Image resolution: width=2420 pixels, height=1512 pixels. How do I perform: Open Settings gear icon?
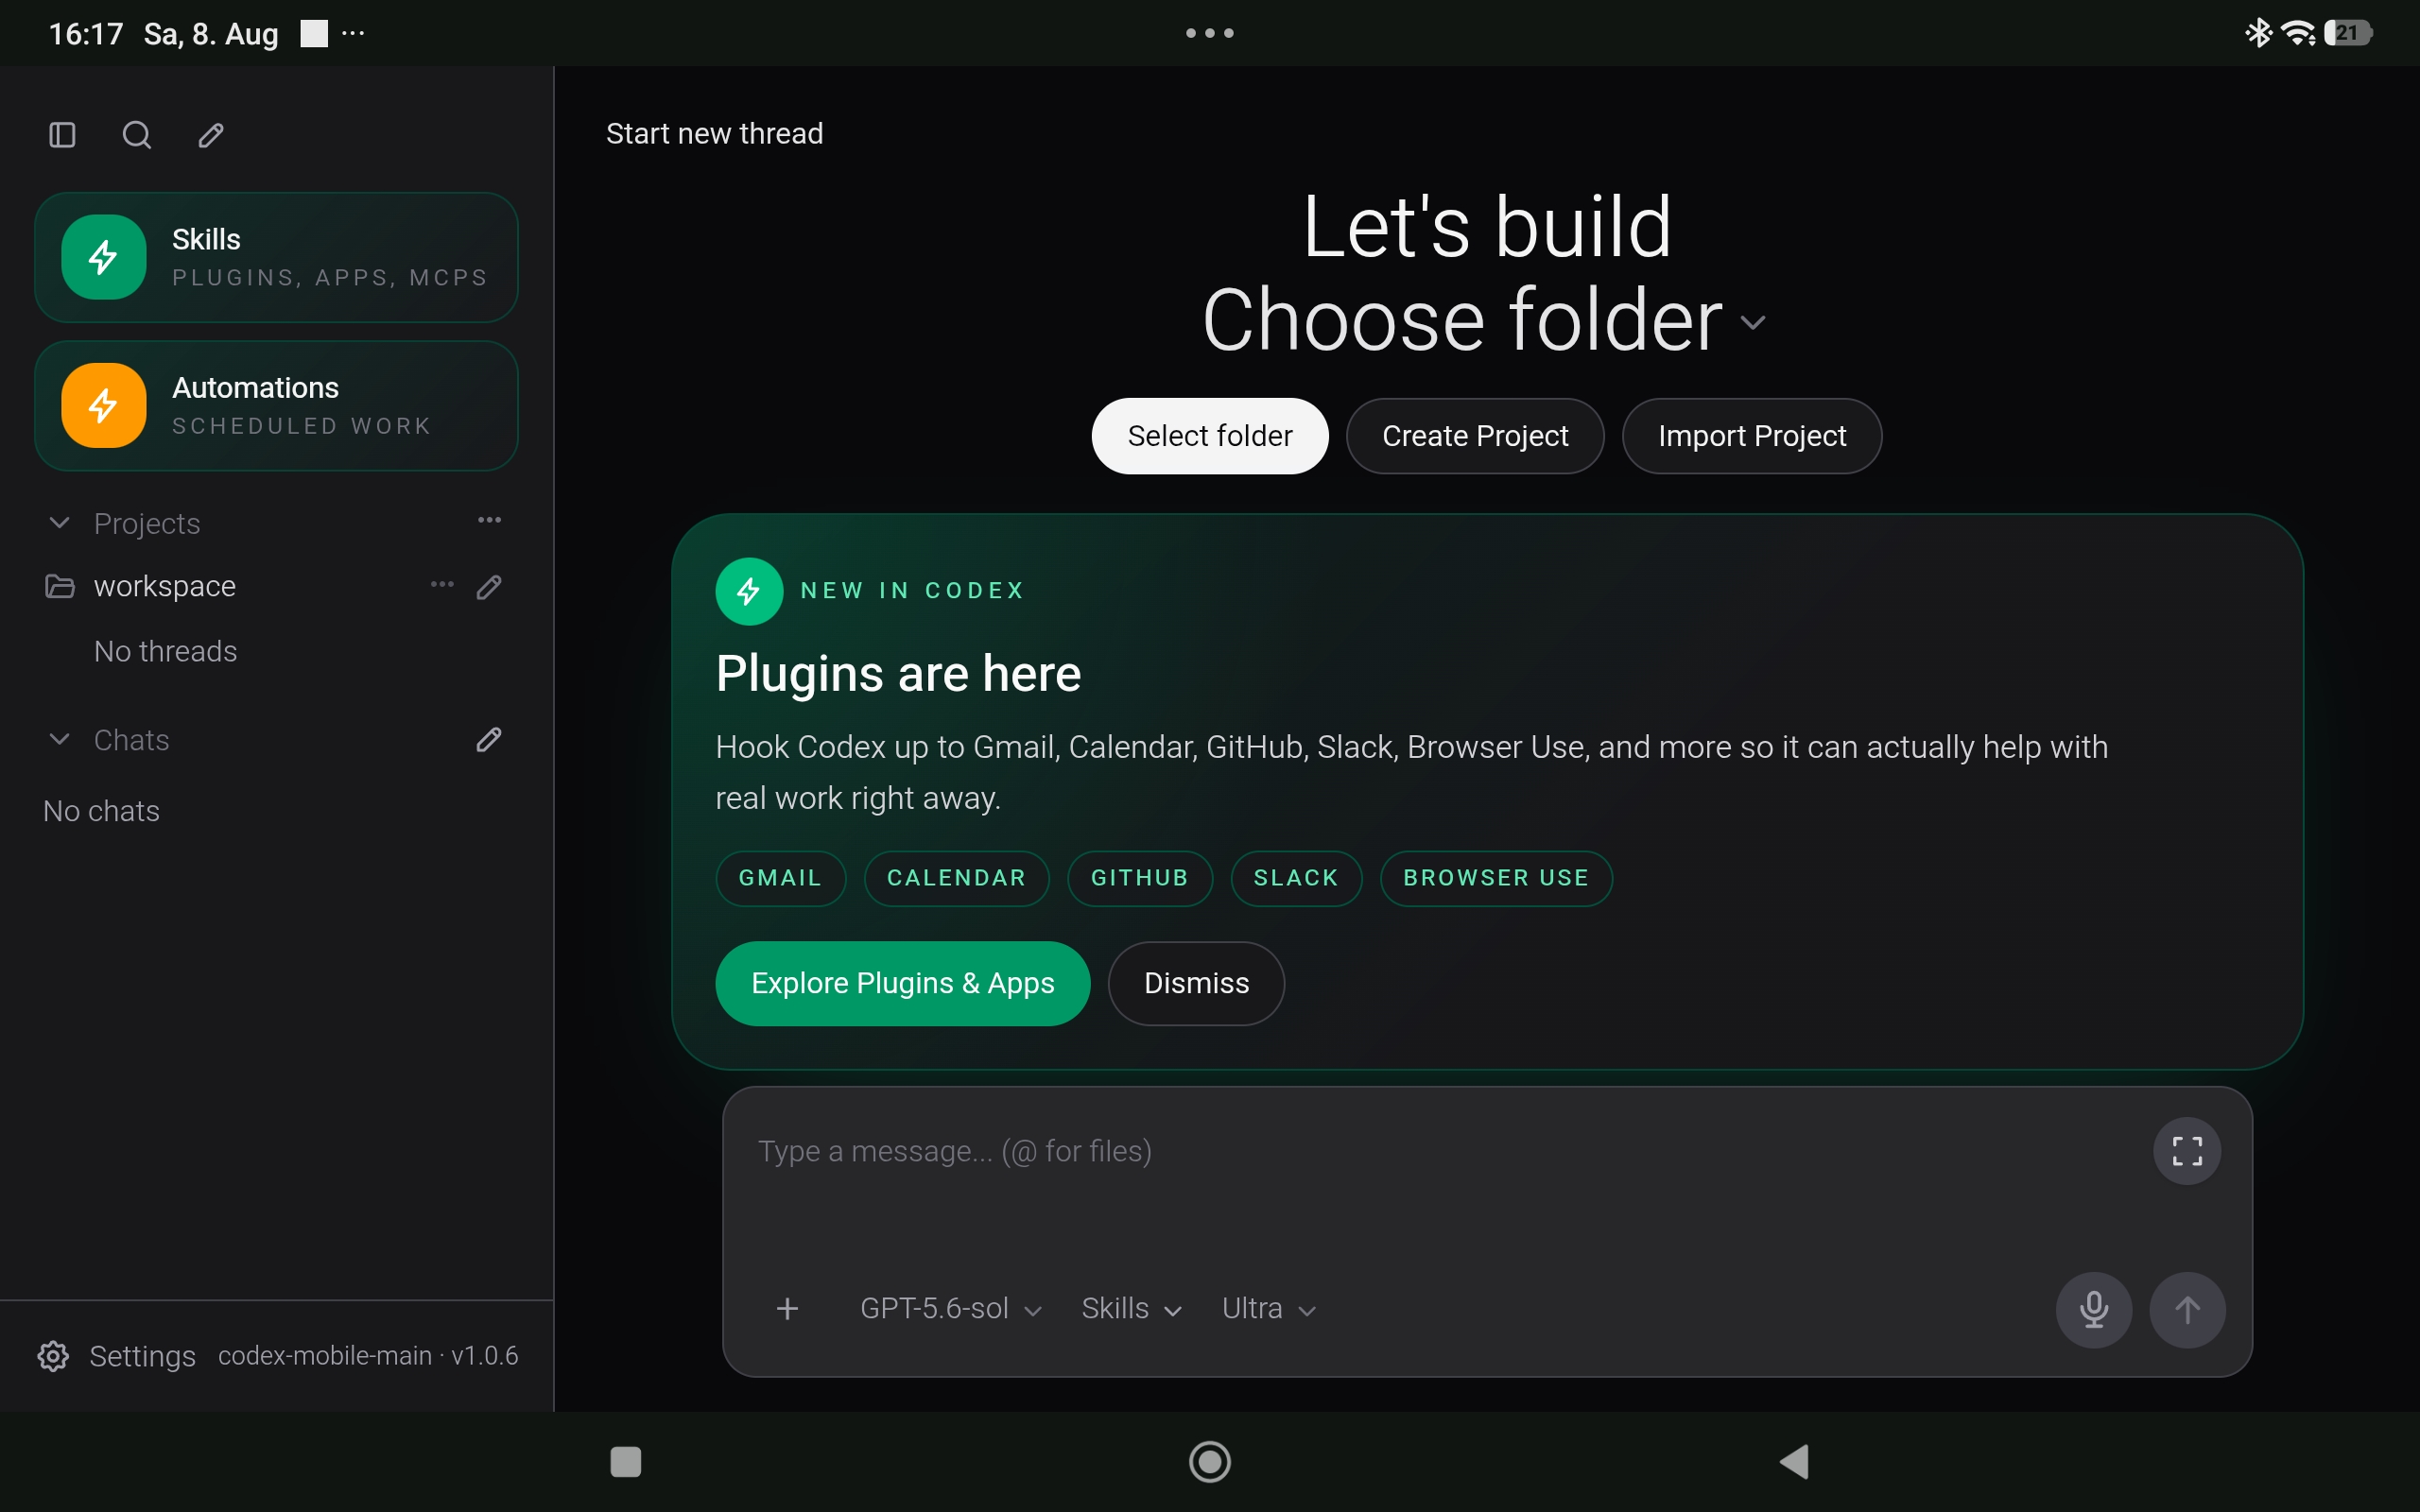click(x=53, y=1356)
